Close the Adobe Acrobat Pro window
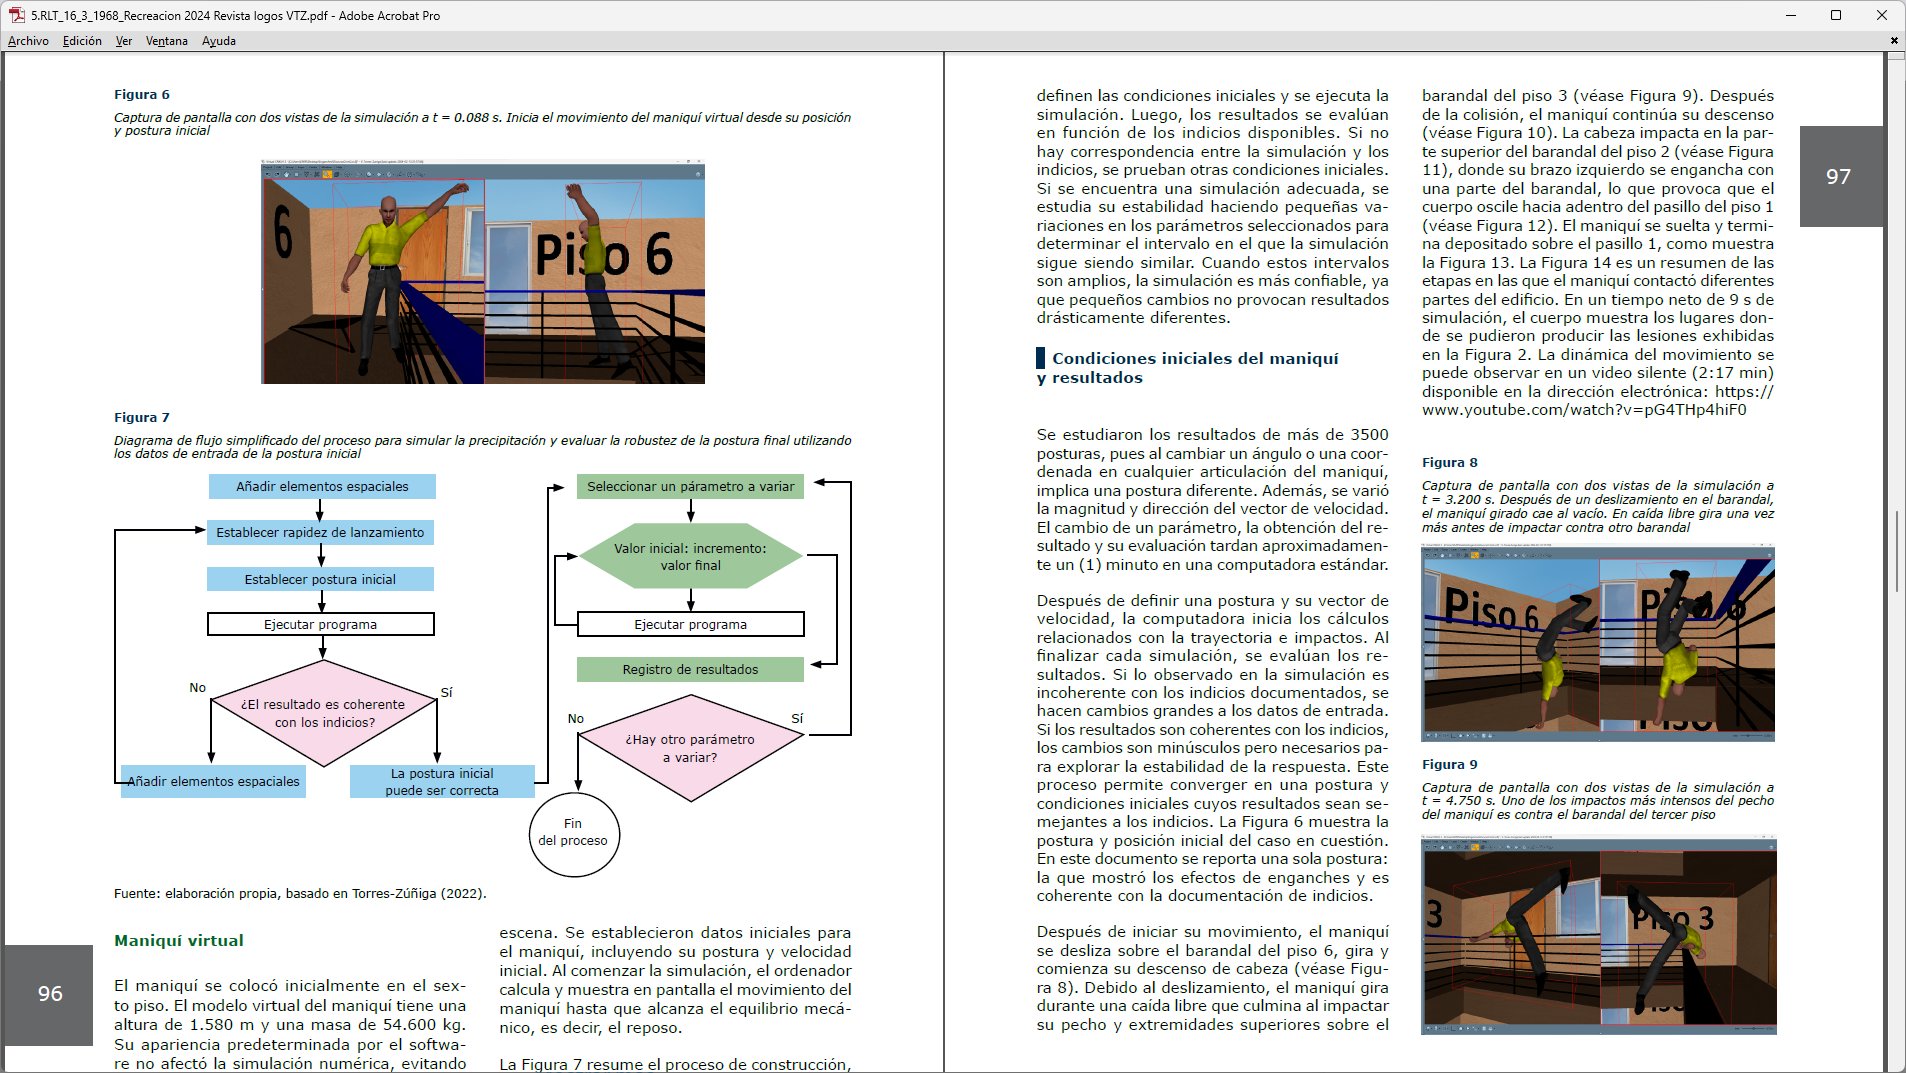 click(x=1882, y=16)
